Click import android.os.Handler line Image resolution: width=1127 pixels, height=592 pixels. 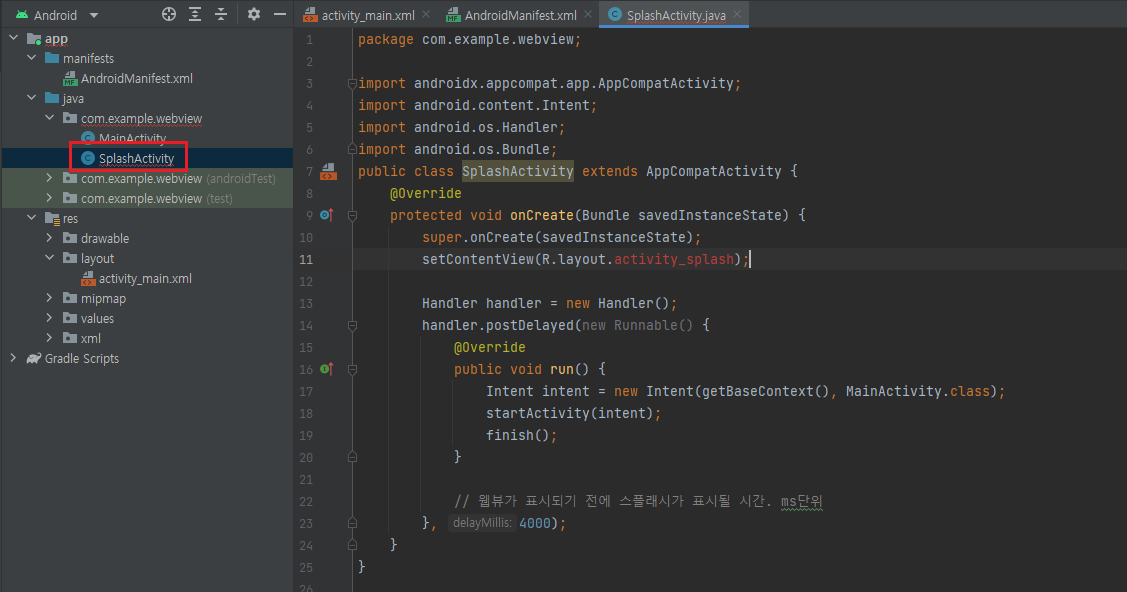461,127
